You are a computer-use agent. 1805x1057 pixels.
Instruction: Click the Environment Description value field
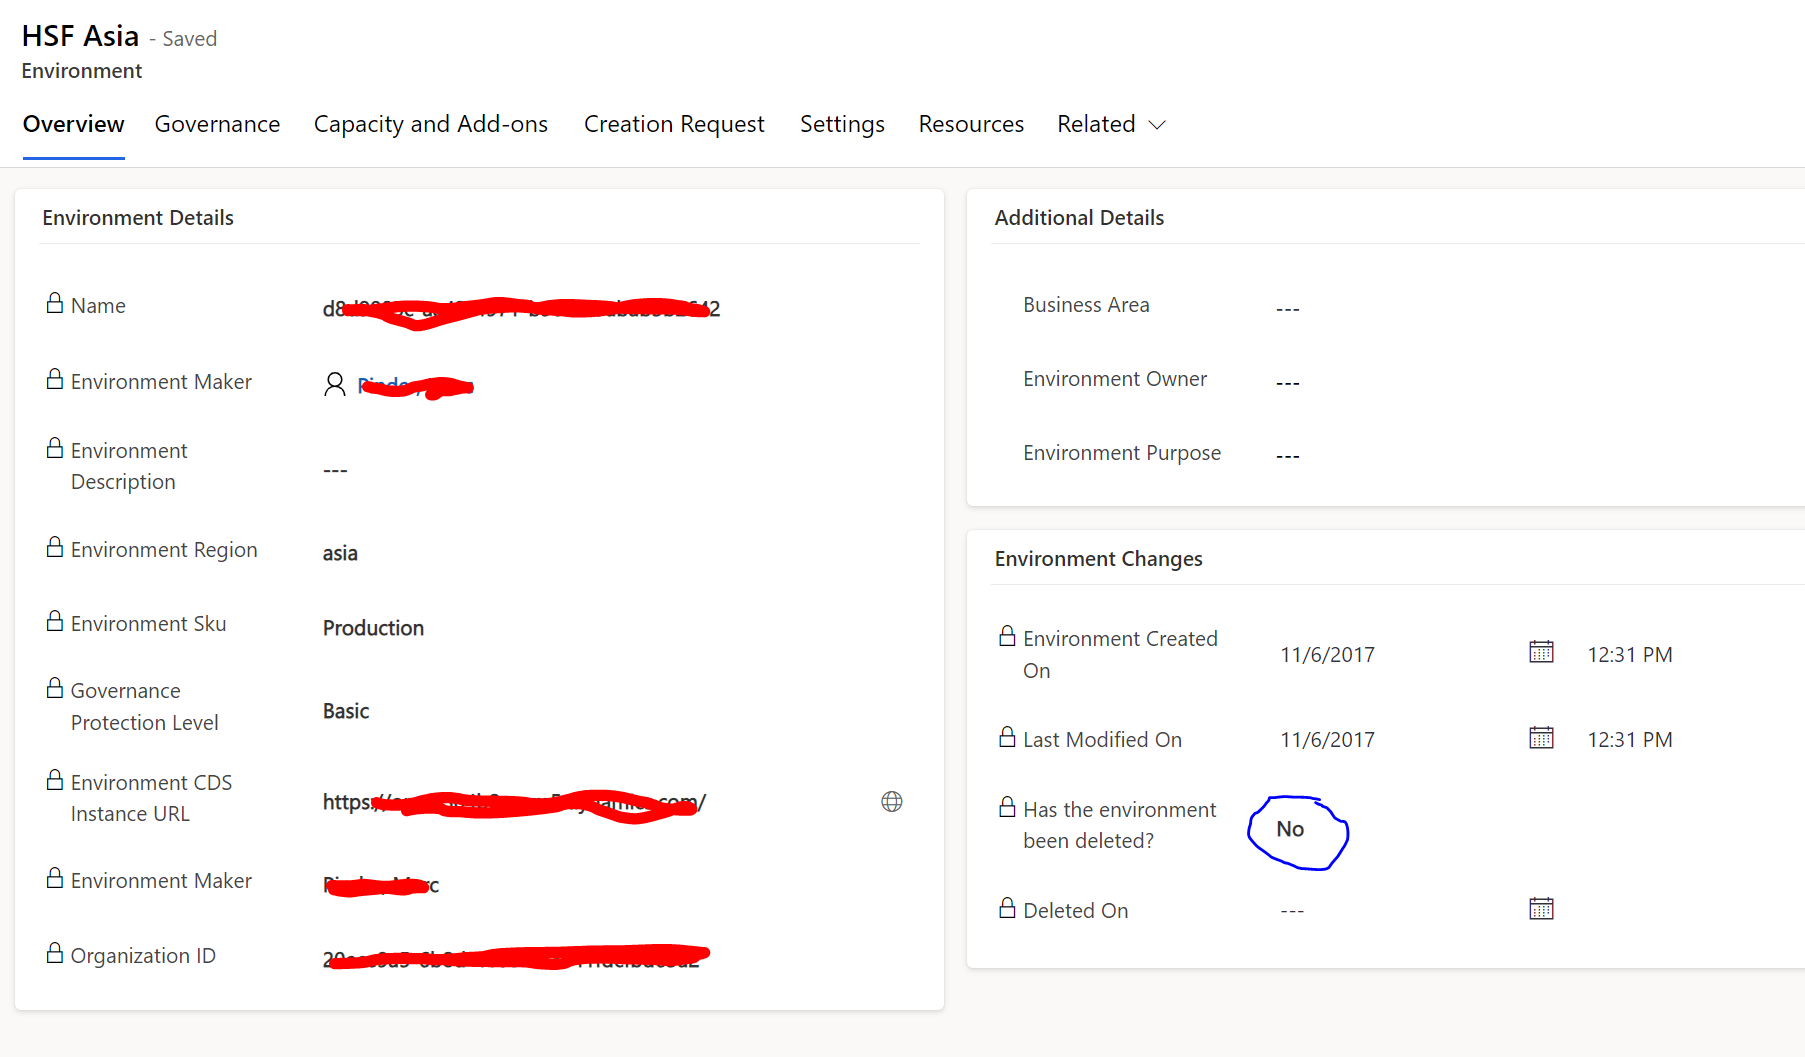pos(335,468)
